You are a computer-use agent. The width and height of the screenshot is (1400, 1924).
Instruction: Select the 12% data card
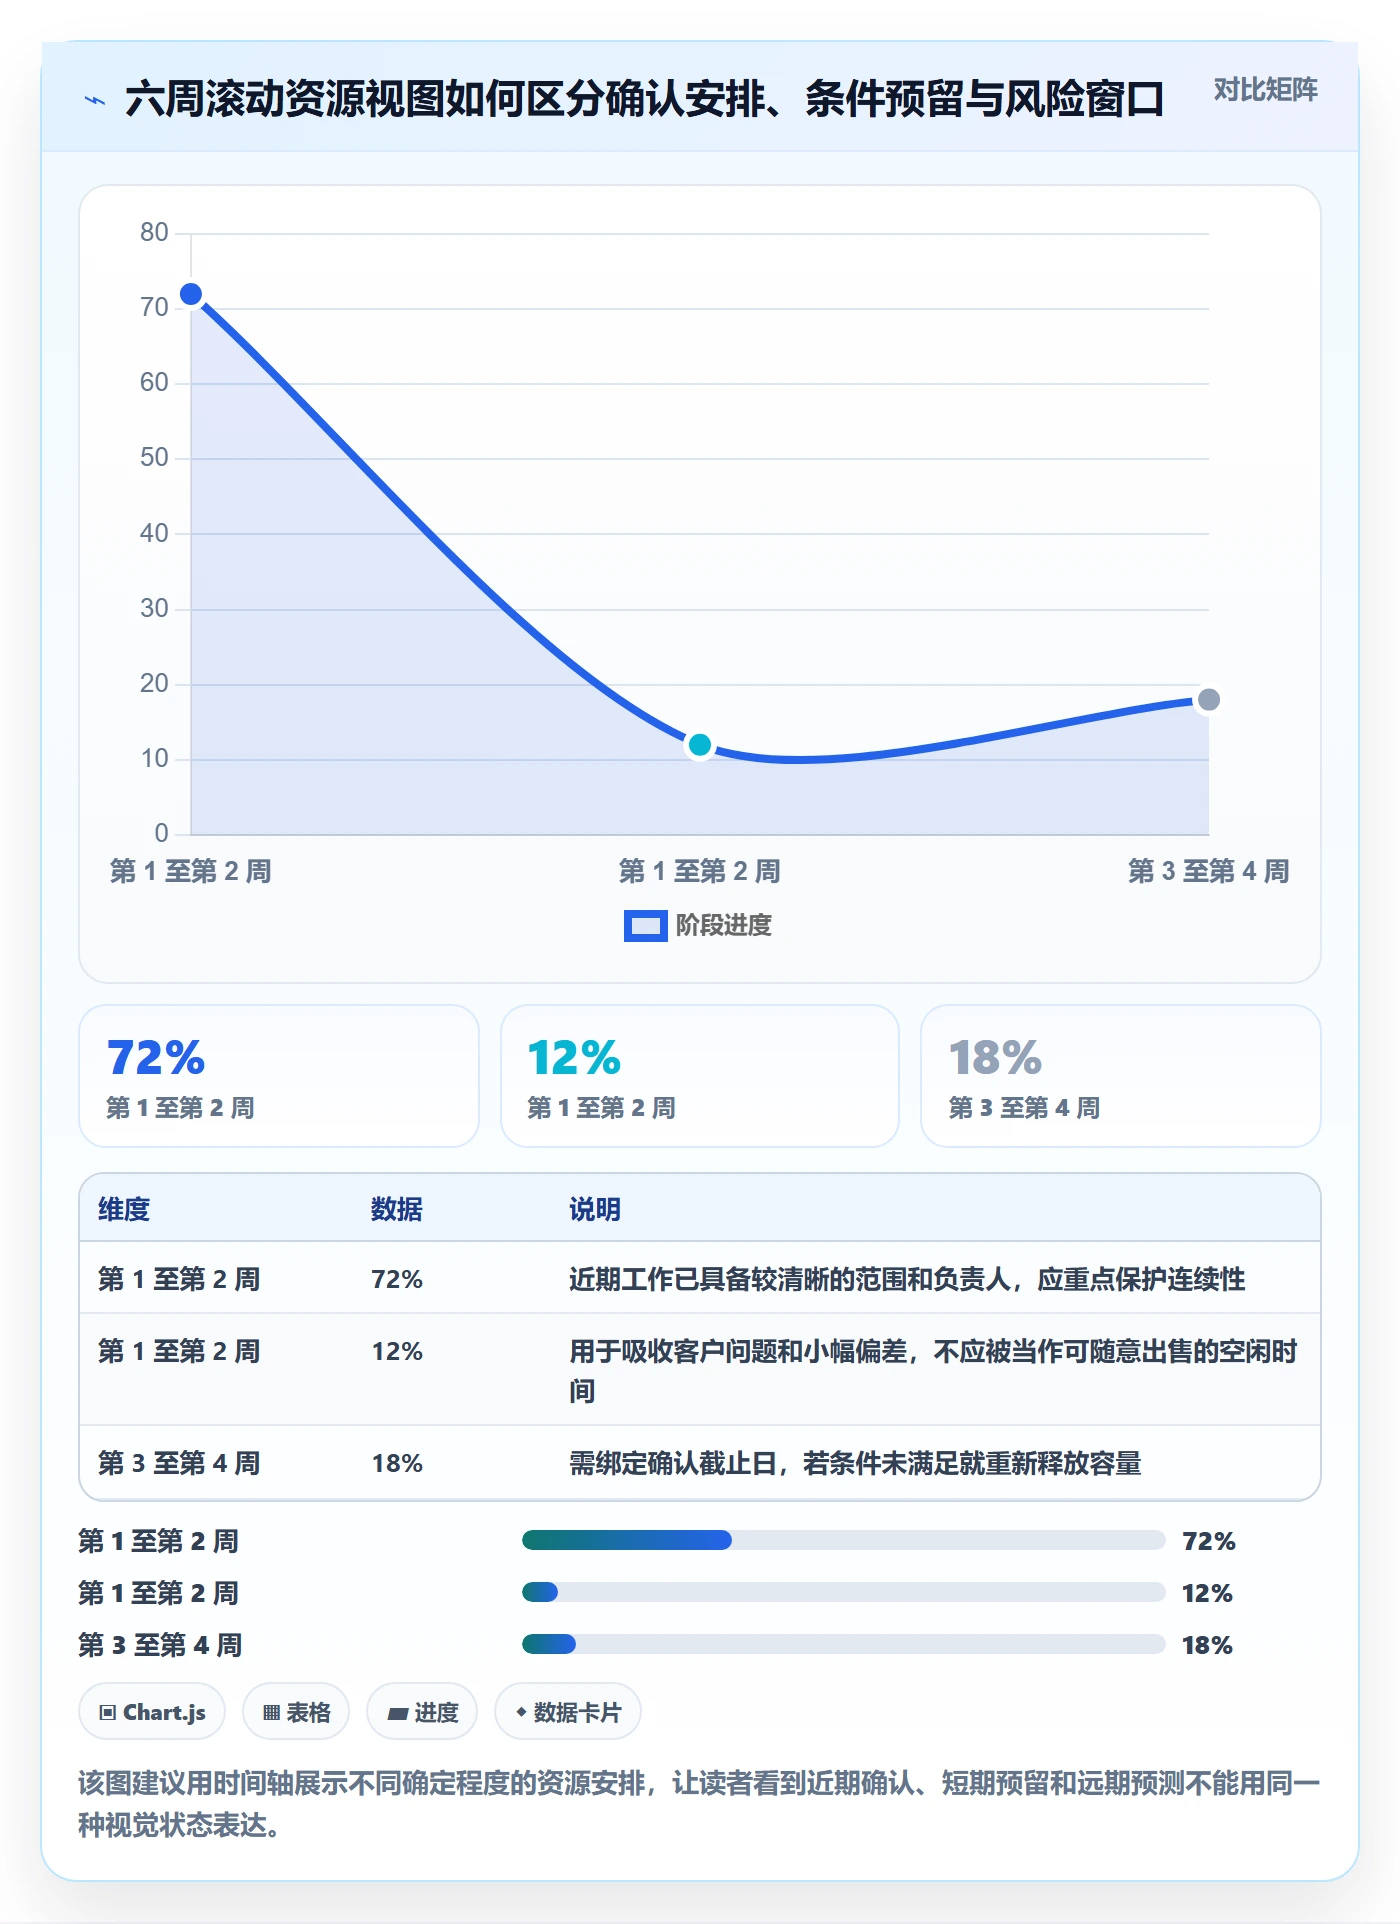point(700,1076)
